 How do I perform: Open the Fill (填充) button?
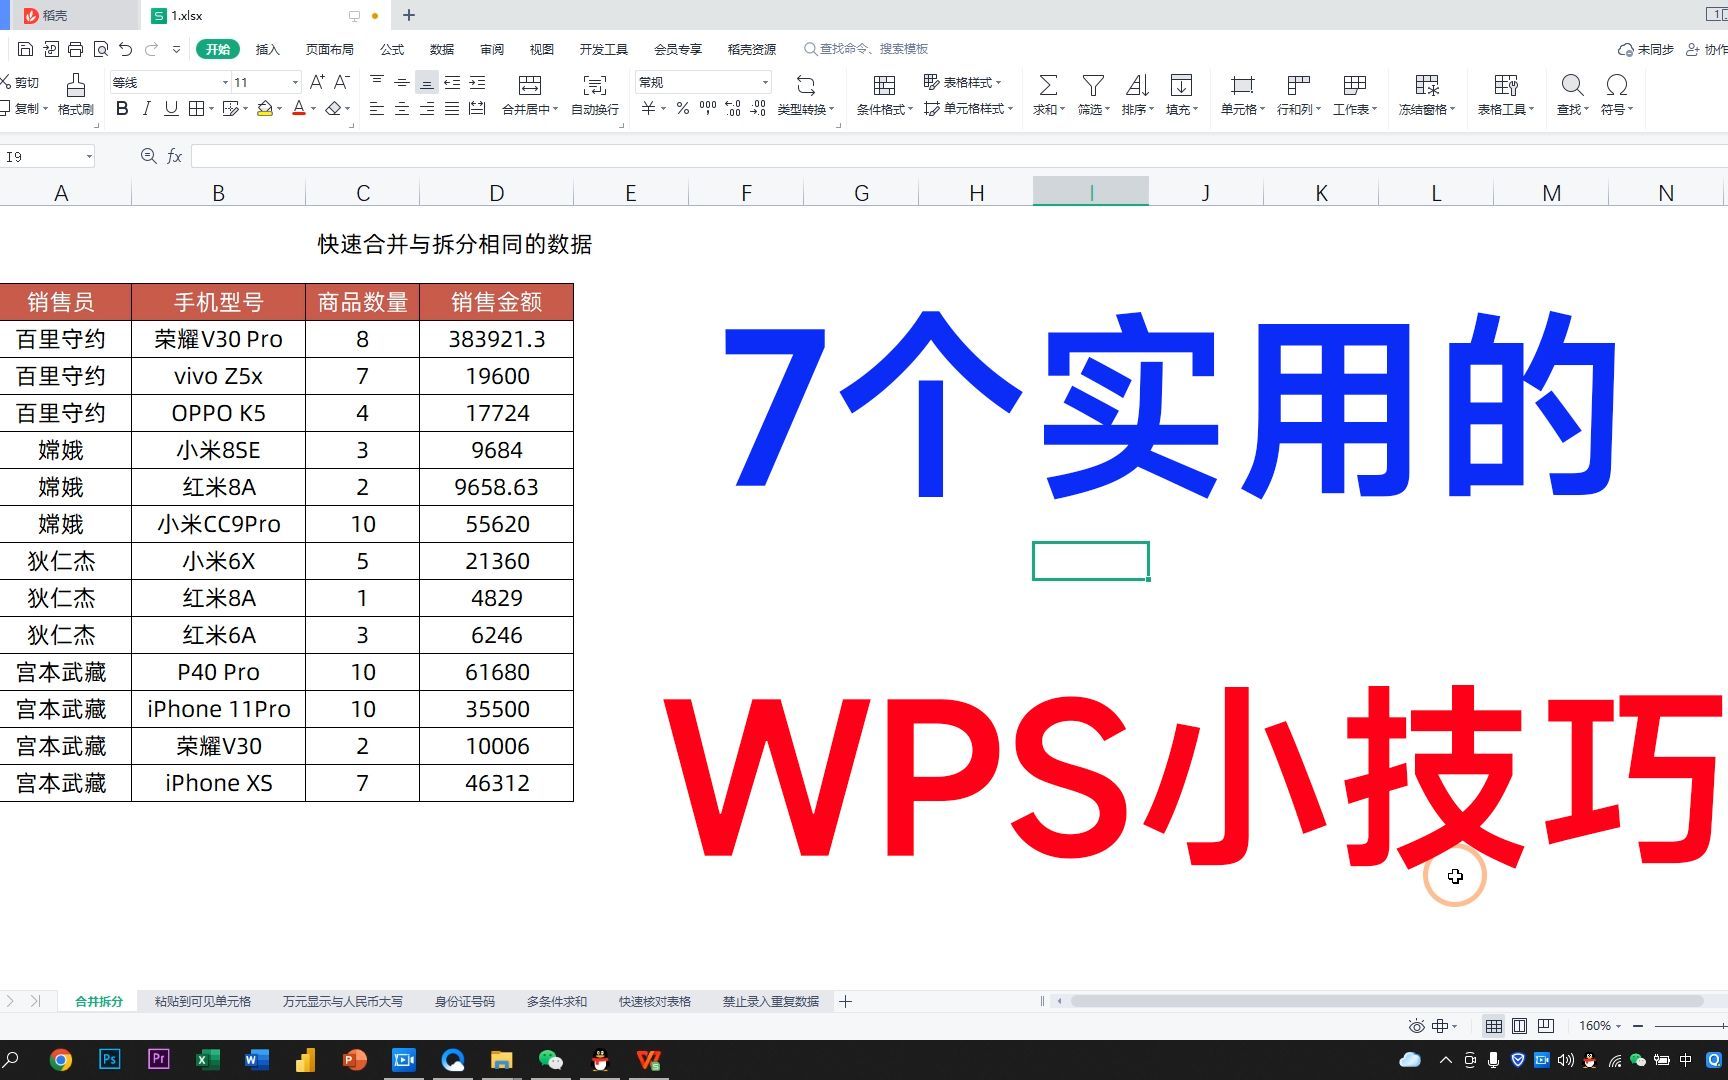click(x=1181, y=94)
